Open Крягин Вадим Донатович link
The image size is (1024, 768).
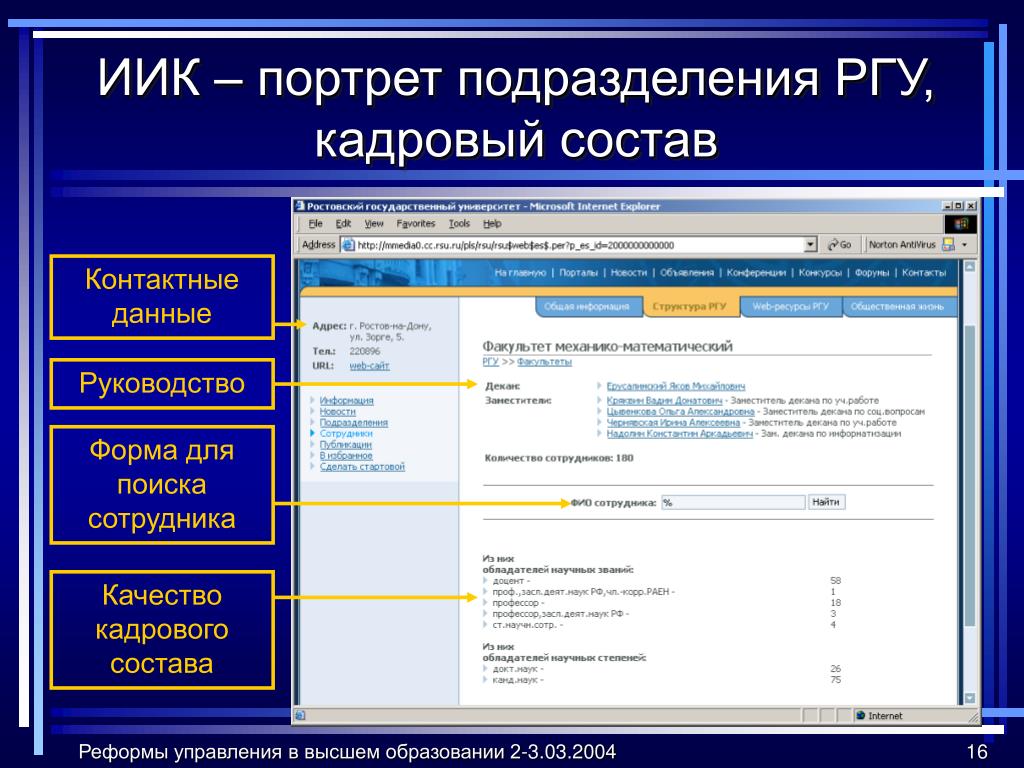pyautogui.click(x=664, y=400)
